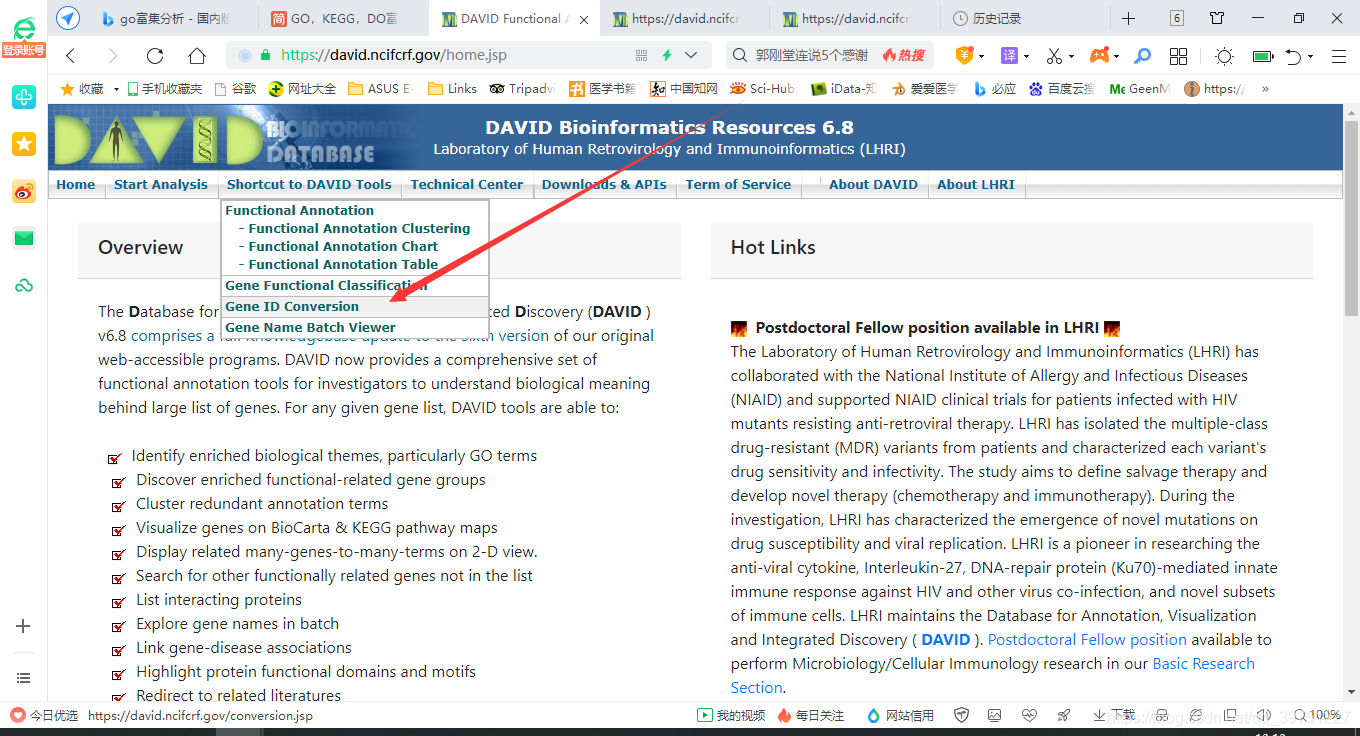Click the blue DAVID link in paragraph
1360x736 pixels.
945,640
